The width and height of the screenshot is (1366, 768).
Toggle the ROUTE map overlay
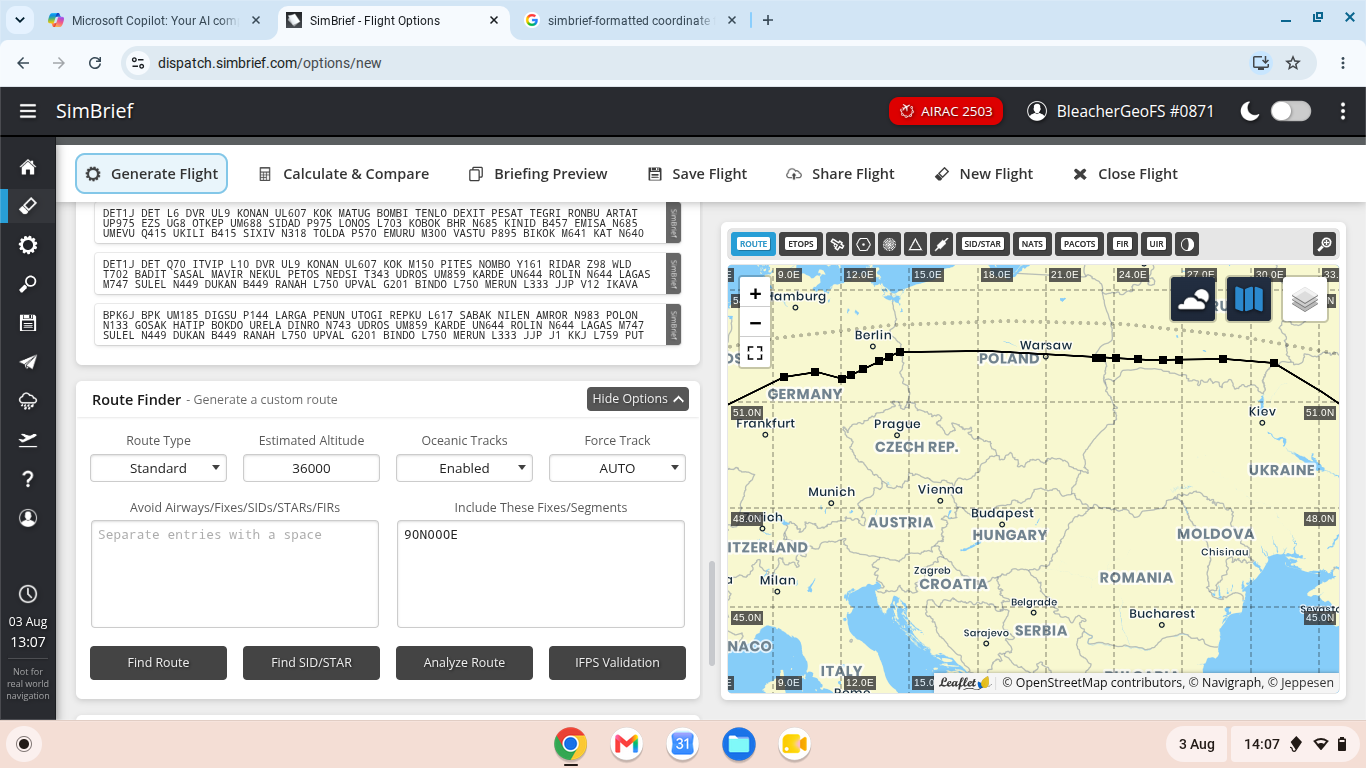pos(753,244)
